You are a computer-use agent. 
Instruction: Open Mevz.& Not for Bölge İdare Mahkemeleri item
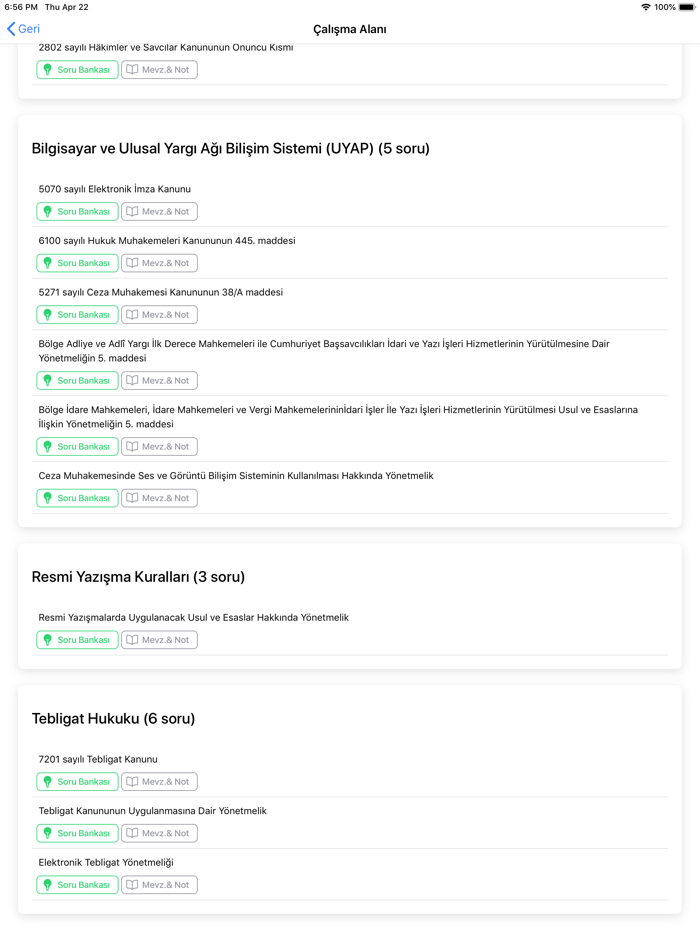159,446
